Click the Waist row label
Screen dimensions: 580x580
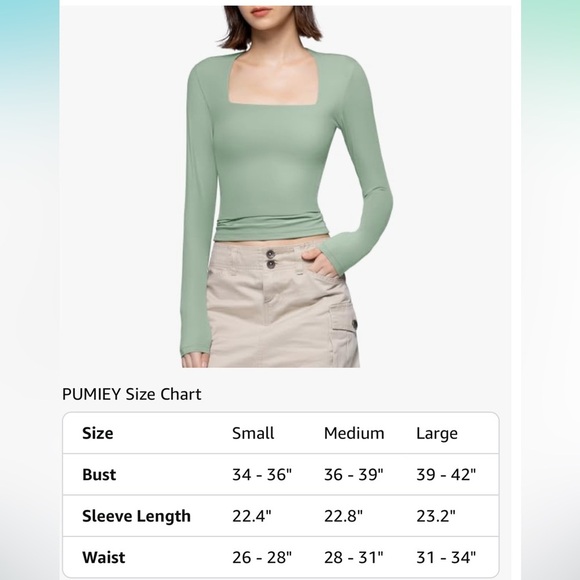click(104, 557)
